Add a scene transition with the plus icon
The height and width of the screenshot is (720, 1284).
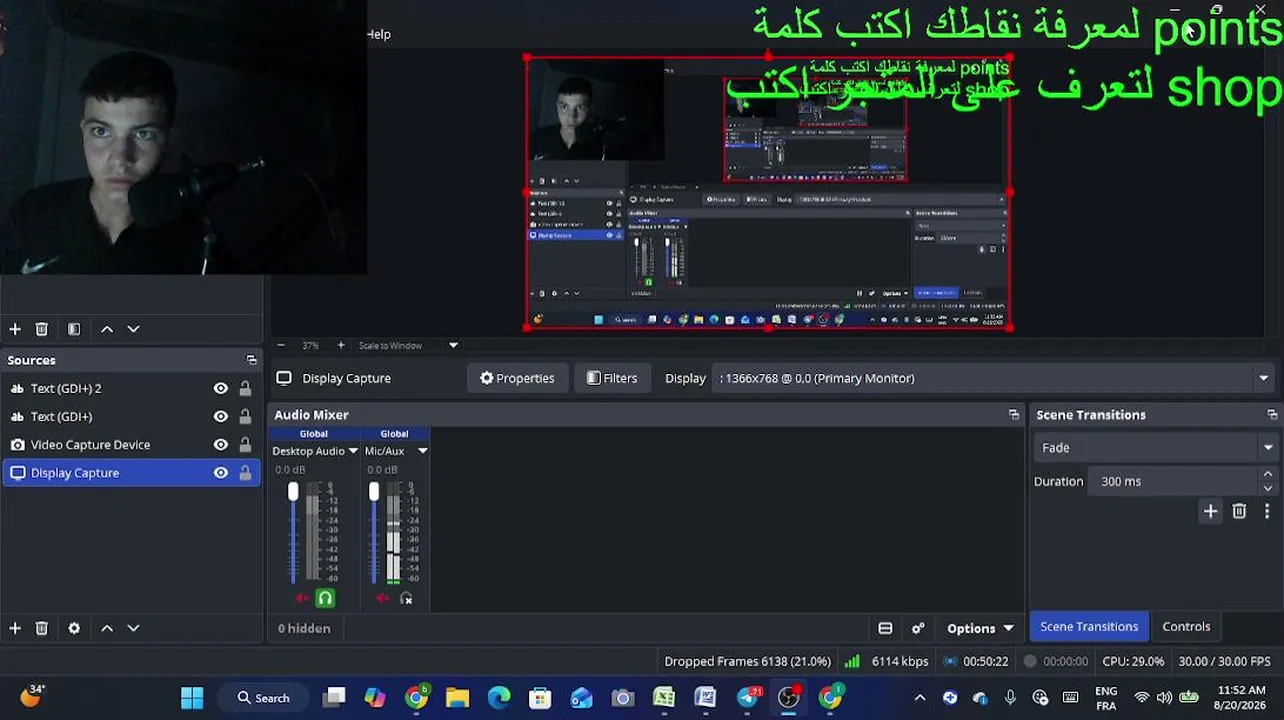[x=1211, y=511]
